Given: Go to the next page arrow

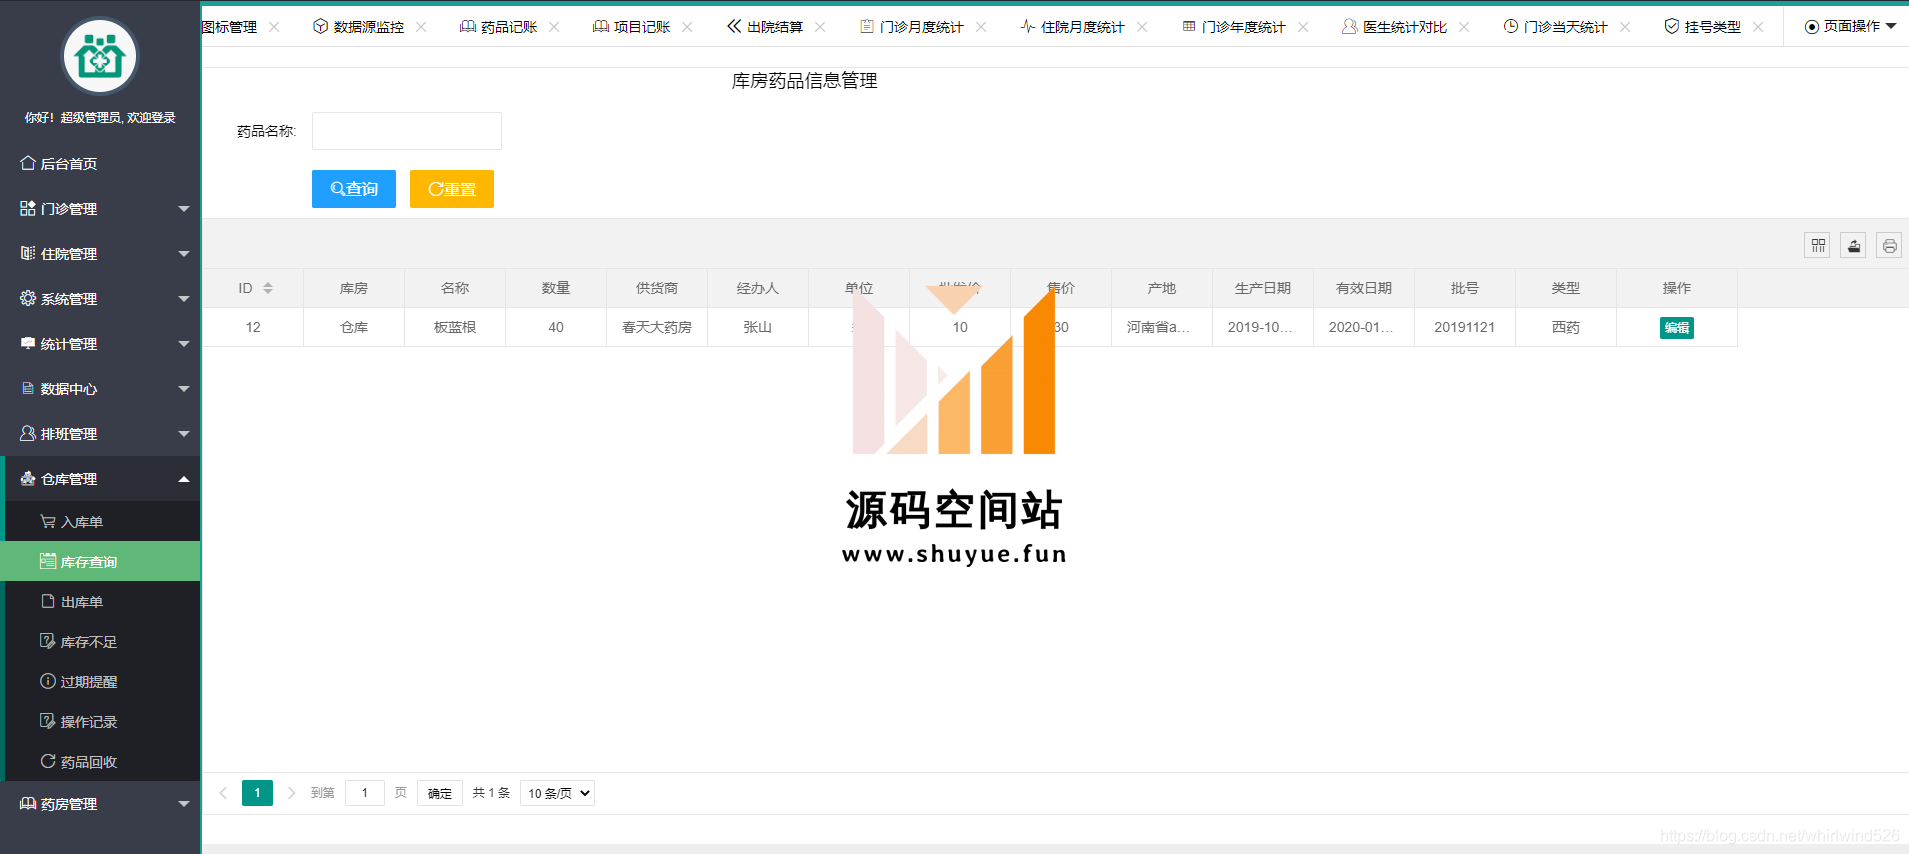Looking at the screenshot, I should pyautogui.click(x=291, y=793).
